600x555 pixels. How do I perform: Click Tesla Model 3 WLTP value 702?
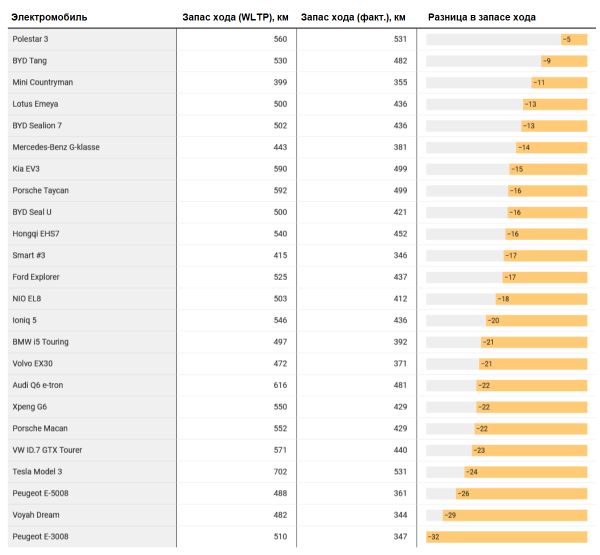tap(279, 472)
